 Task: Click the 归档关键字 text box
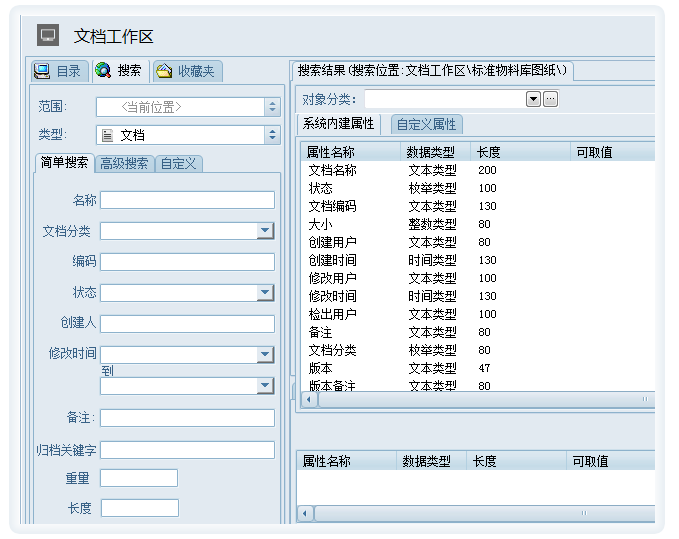point(187,450)
